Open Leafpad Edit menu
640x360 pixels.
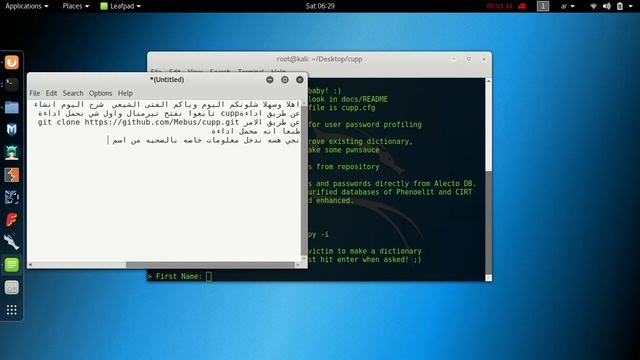(51, 93)
